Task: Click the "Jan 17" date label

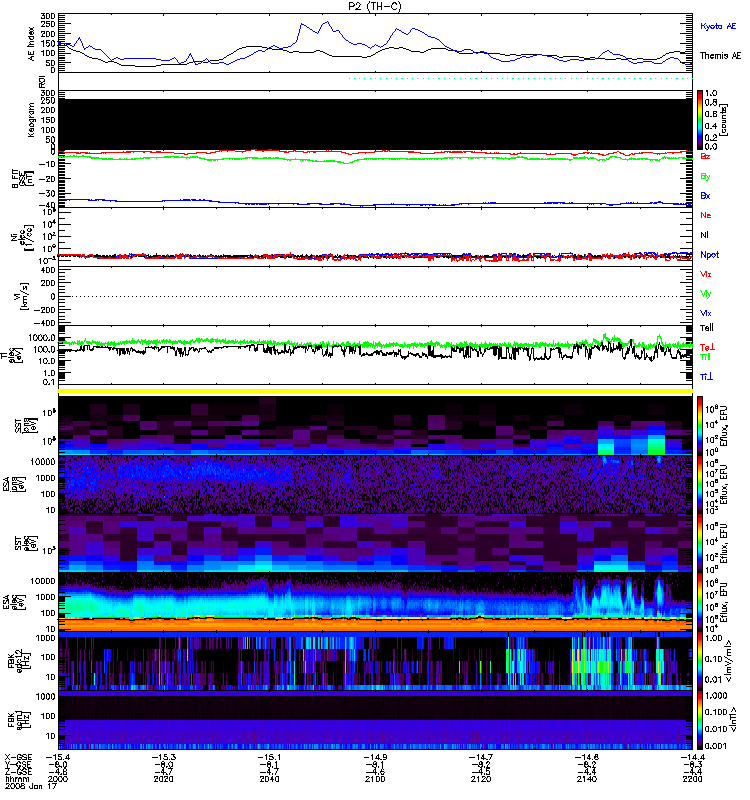Action: pos(44,786)
